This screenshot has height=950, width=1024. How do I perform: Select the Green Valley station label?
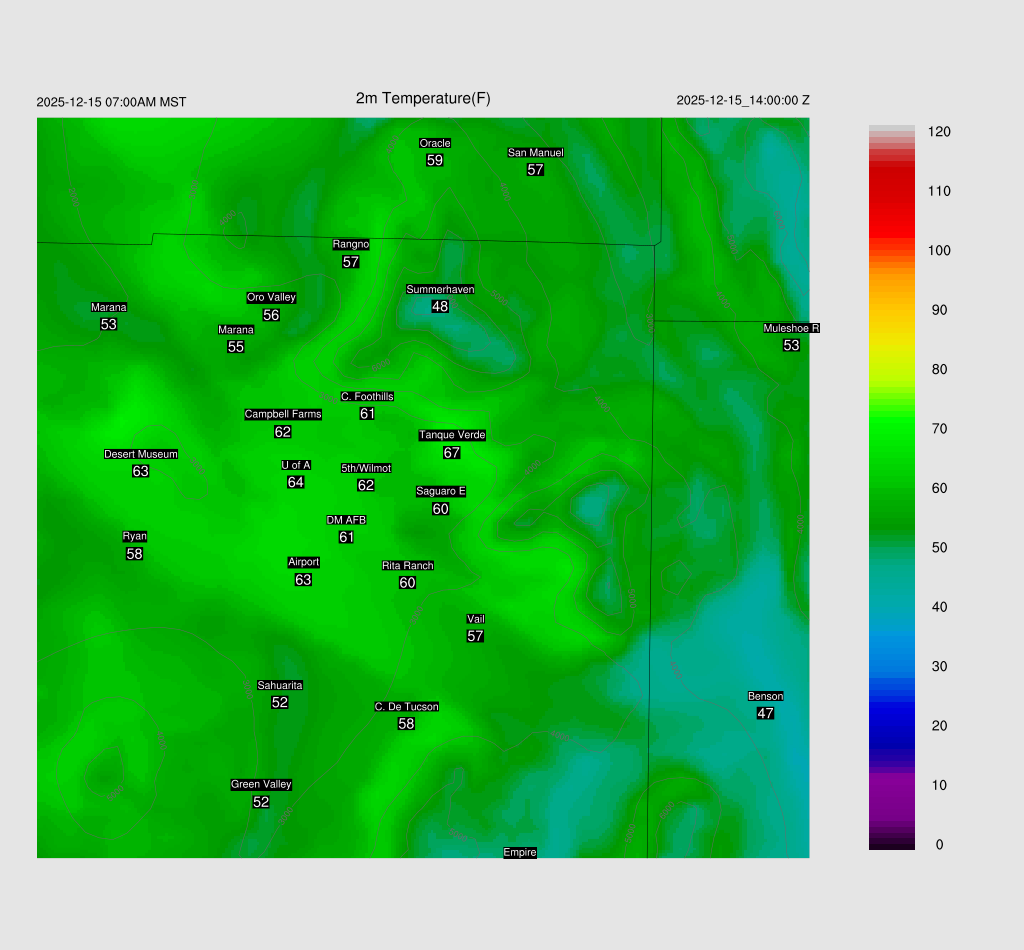[x=261, y=784]
